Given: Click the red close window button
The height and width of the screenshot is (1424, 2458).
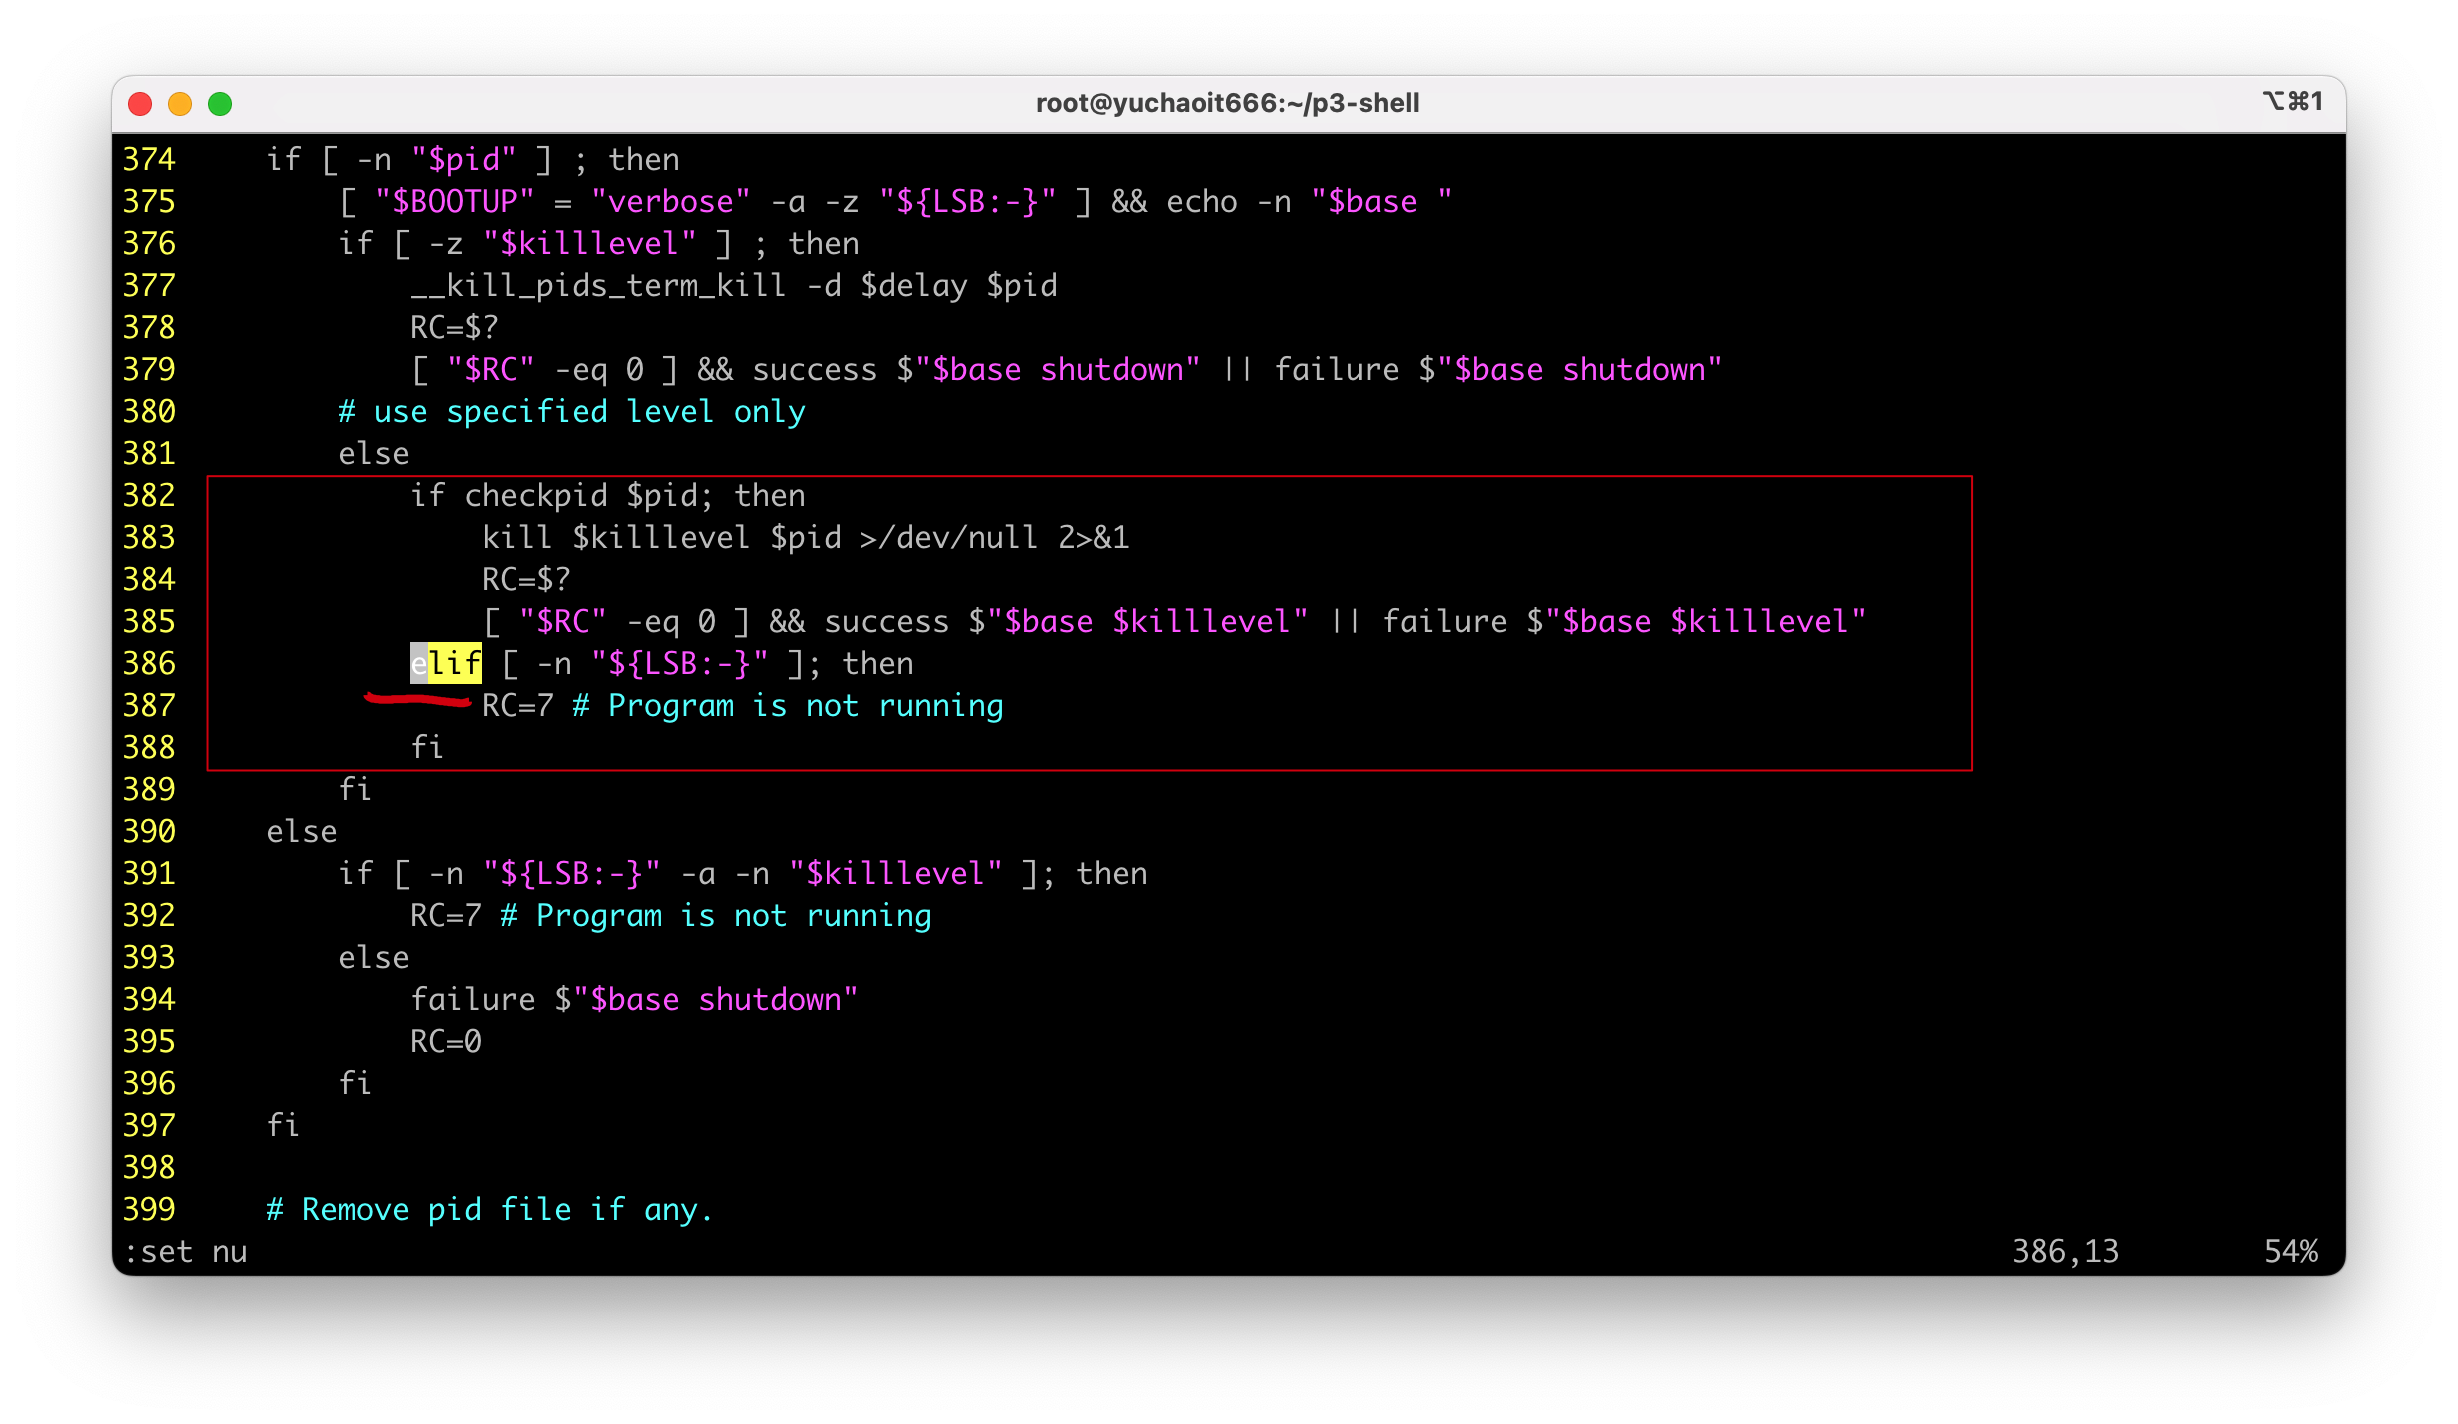Looking at the screenshot, I should (x=141, y=104).
